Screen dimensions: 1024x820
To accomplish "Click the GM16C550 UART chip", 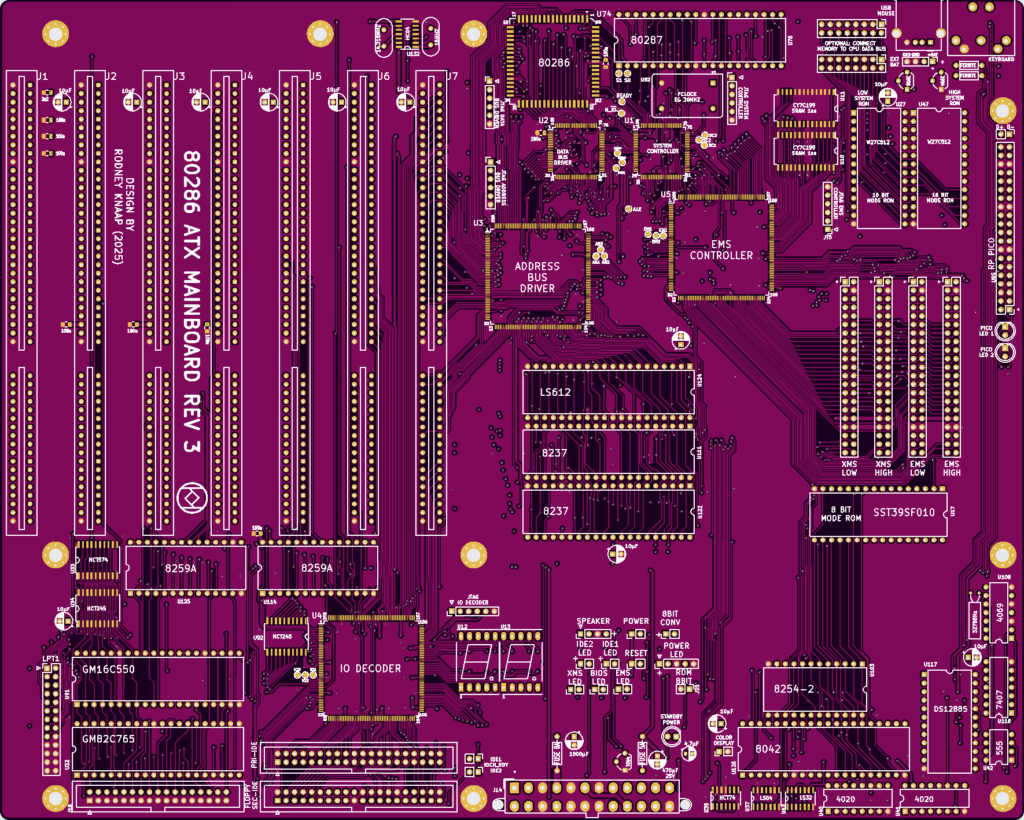I will (158, 671).
